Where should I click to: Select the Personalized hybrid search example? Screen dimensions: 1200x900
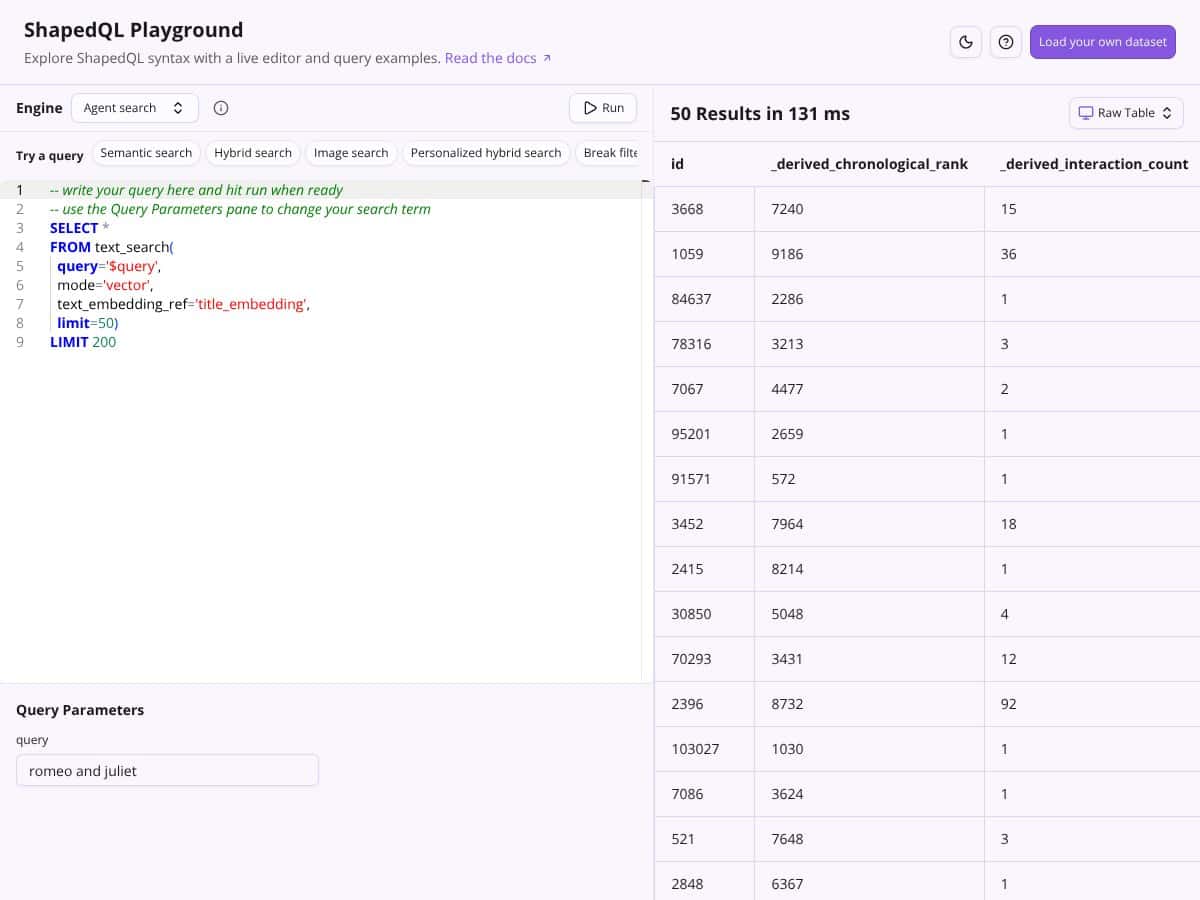click(x=486, y=152)
